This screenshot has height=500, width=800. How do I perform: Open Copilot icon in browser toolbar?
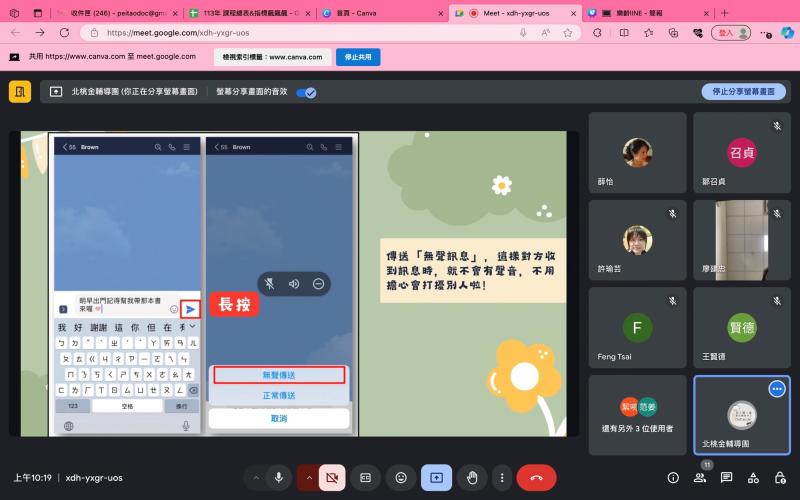pos(787,33)
